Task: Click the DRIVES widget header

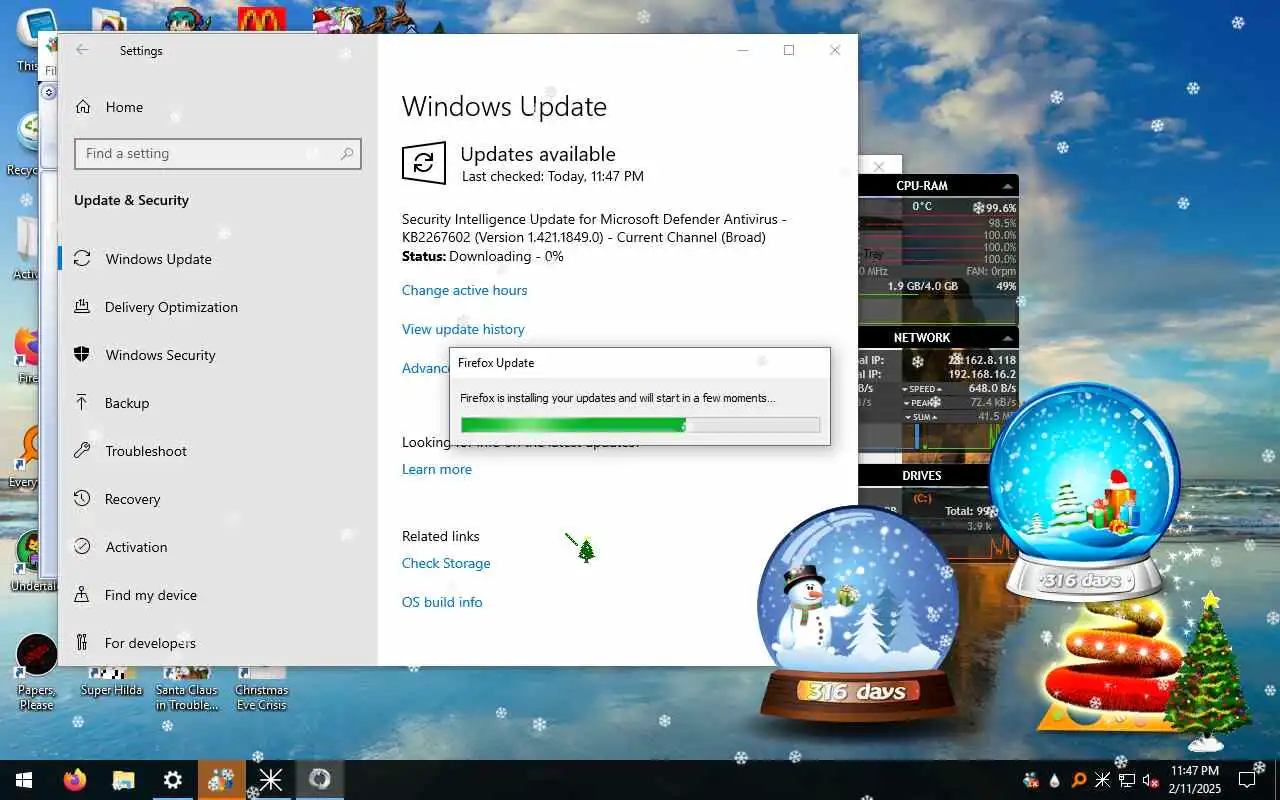Action: coord(922,476)
